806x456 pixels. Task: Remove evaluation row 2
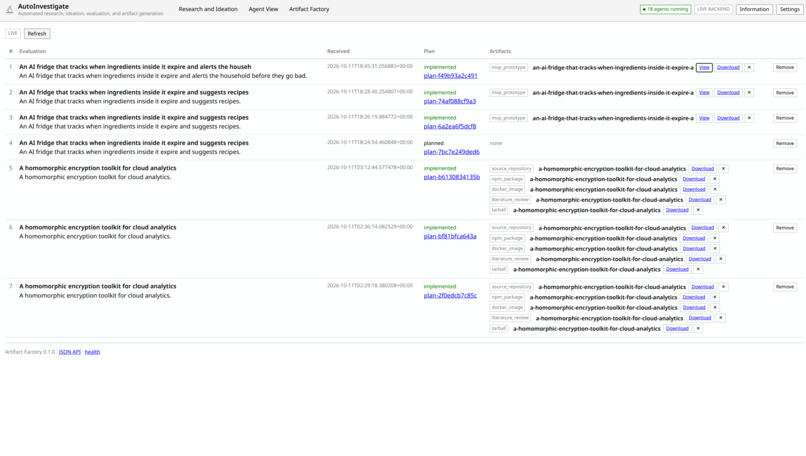(785, 93)
